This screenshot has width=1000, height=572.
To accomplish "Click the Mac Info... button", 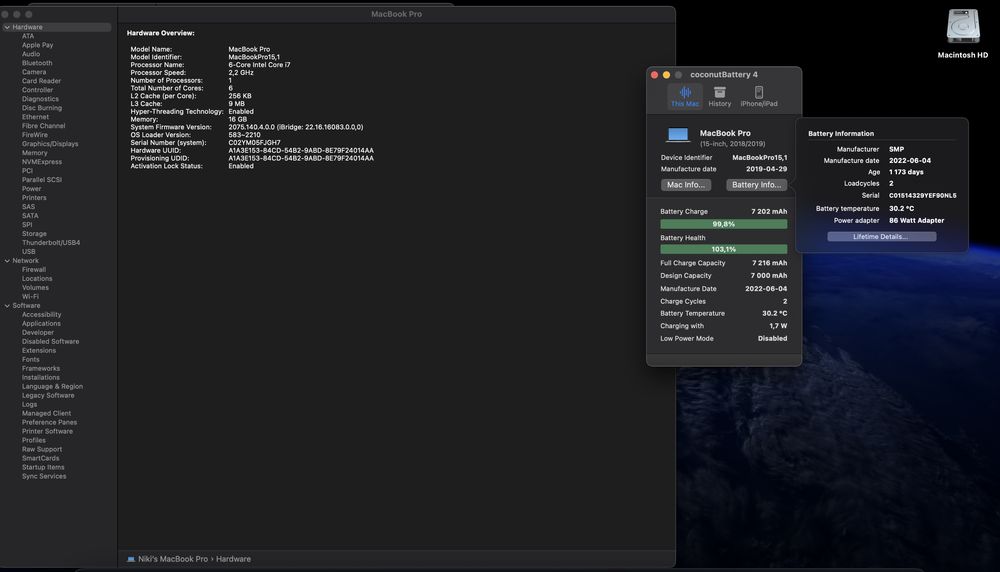I will coord(686,185).
